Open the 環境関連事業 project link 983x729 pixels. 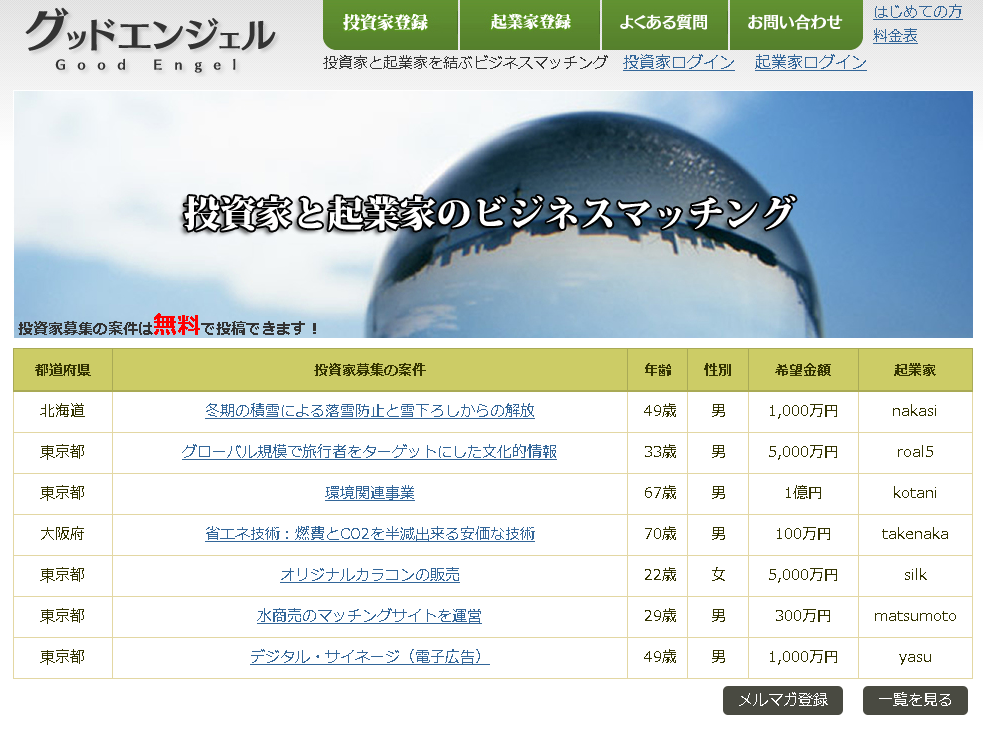pyautogui.click(x=370, y=493)
